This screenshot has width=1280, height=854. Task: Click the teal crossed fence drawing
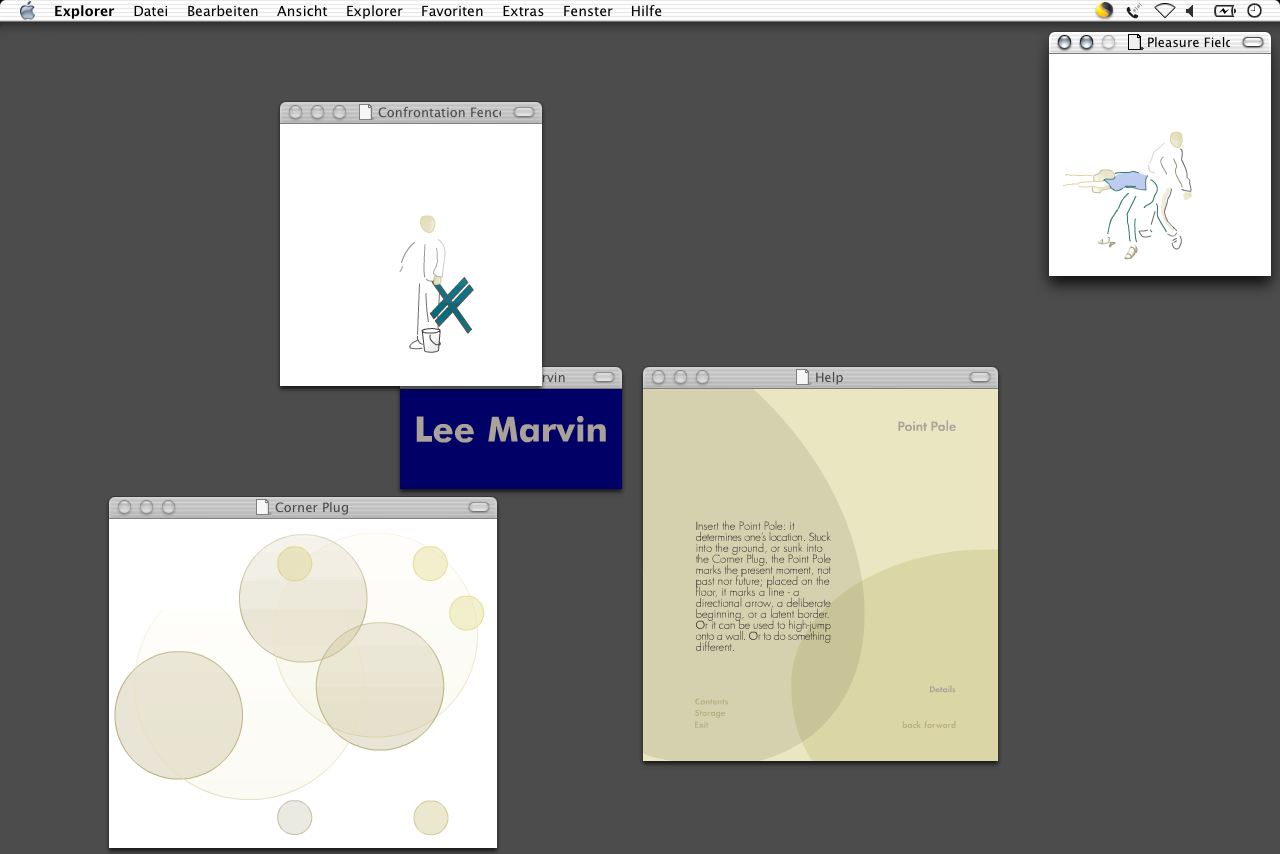(452, 305)
